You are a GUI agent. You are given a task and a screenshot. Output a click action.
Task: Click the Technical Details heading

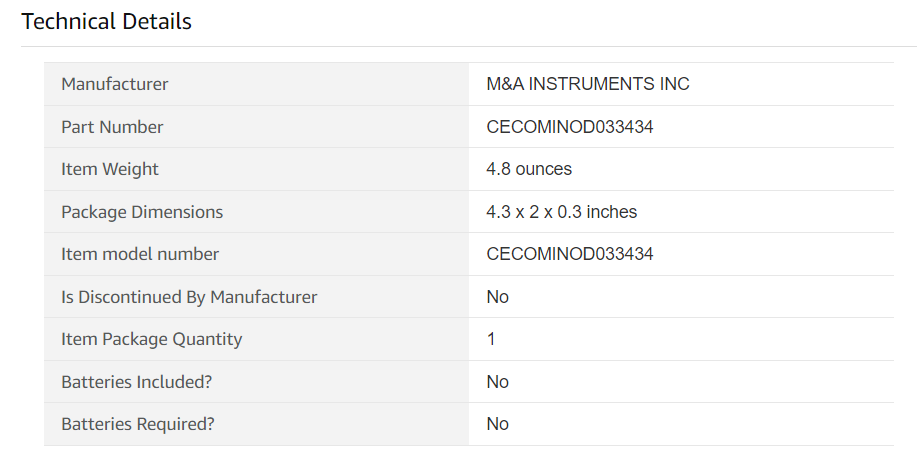pos(106,22)
